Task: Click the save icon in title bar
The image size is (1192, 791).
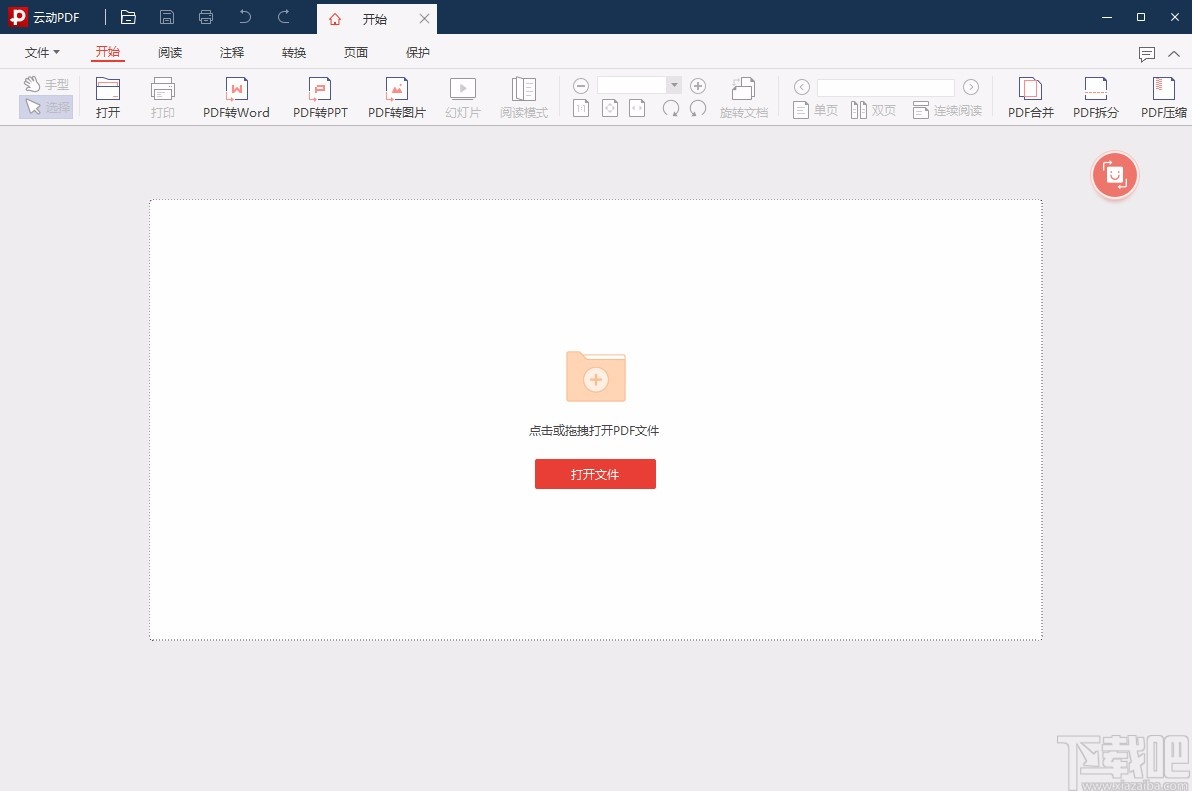Action: click(166, 17)
